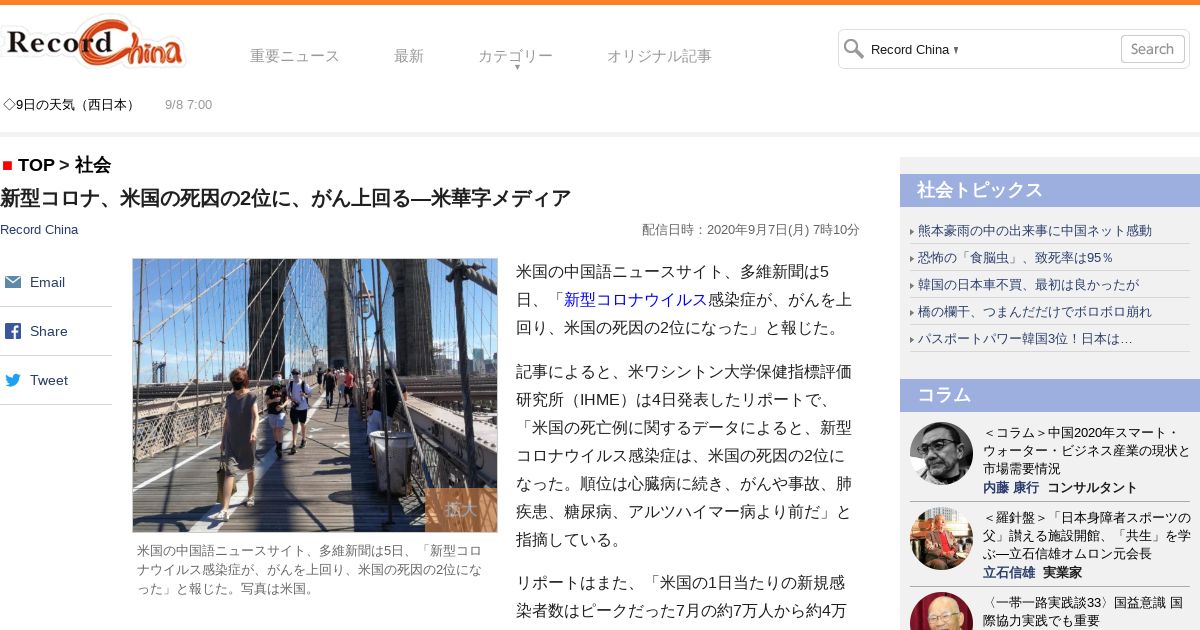Click the article headline 新型コロナ、米国の死因の2位に
The image size is (1200, 630).
(x=285, y=198)
